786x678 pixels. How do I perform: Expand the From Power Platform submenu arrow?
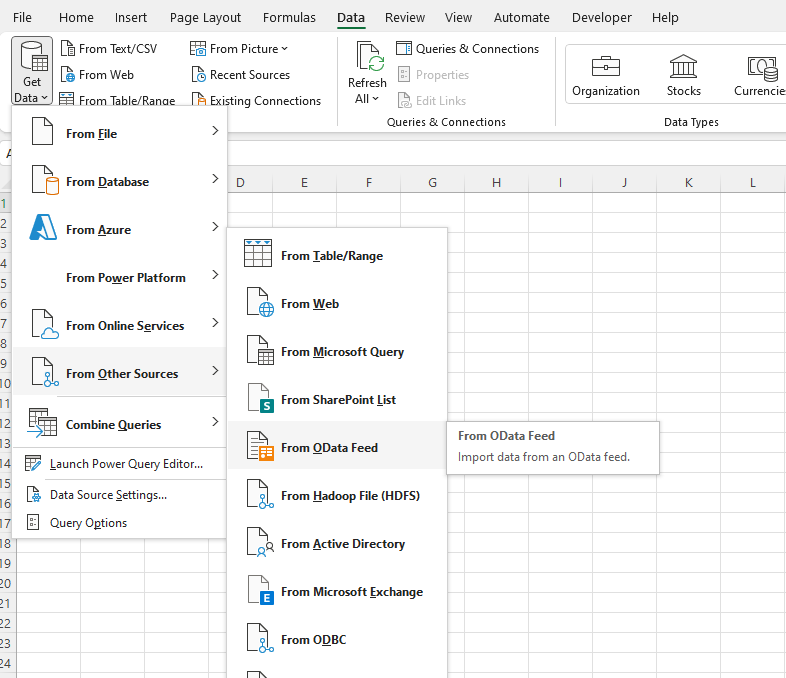[215, 275]
